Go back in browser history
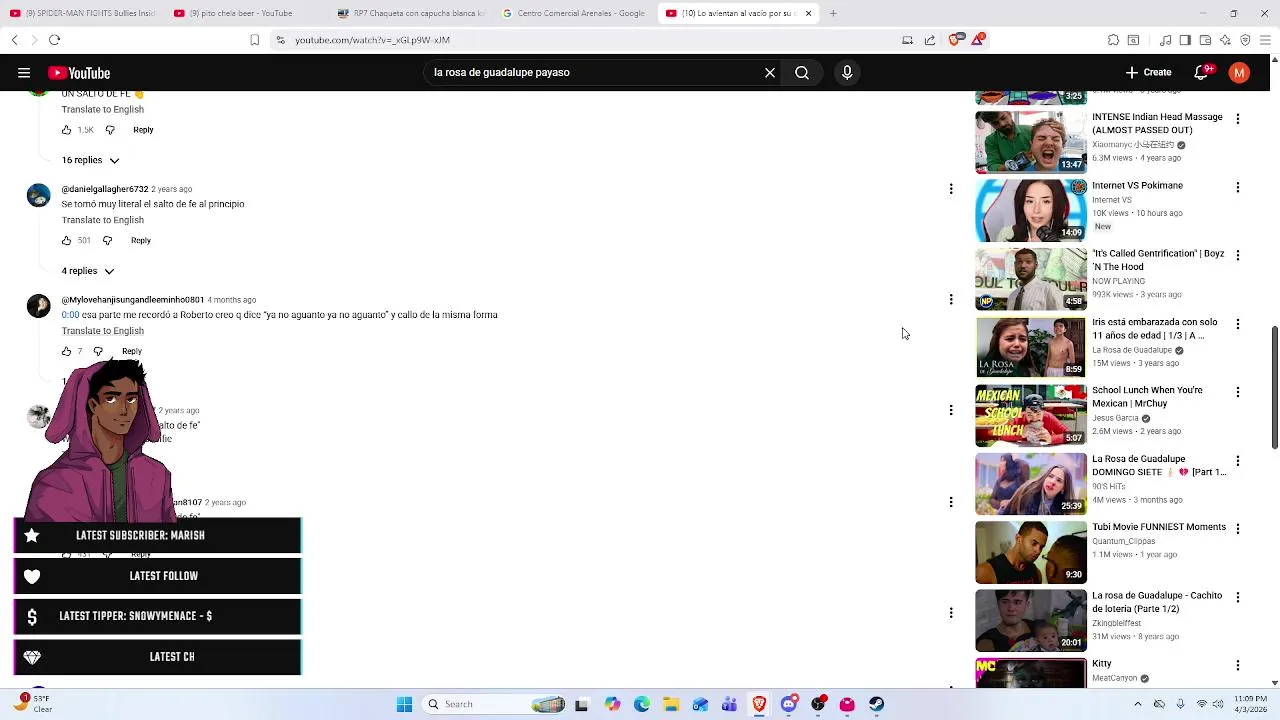 tap(14, 40)
